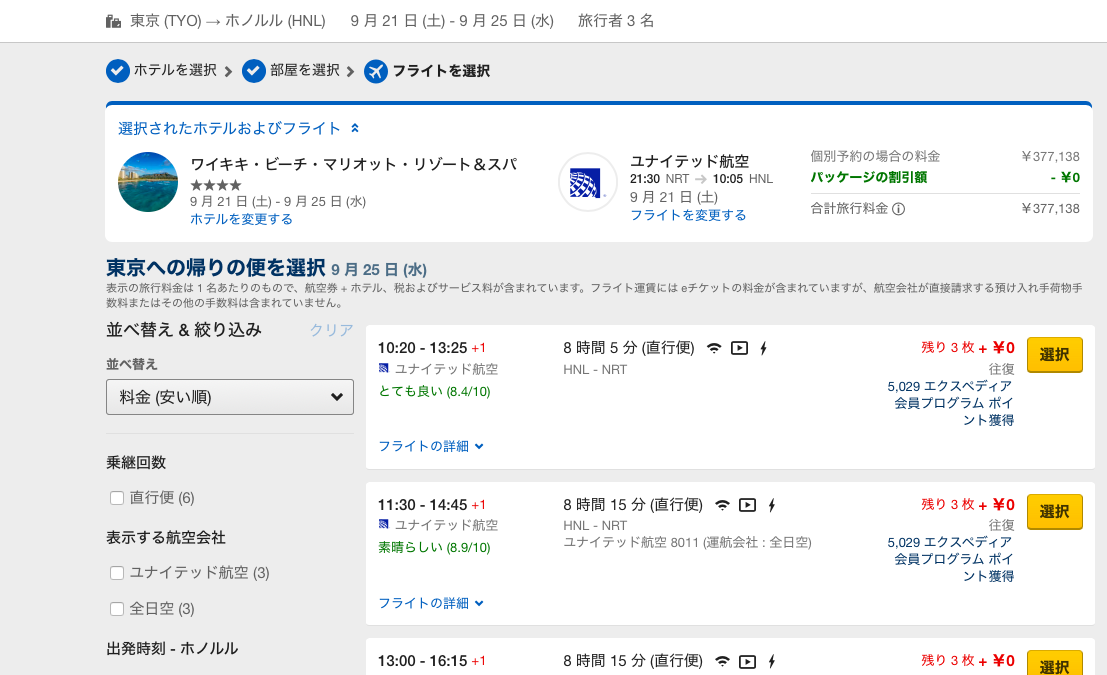
Task: Click the Wi-Fi icon on the 13:00 flight
Action: coord(722,662)
